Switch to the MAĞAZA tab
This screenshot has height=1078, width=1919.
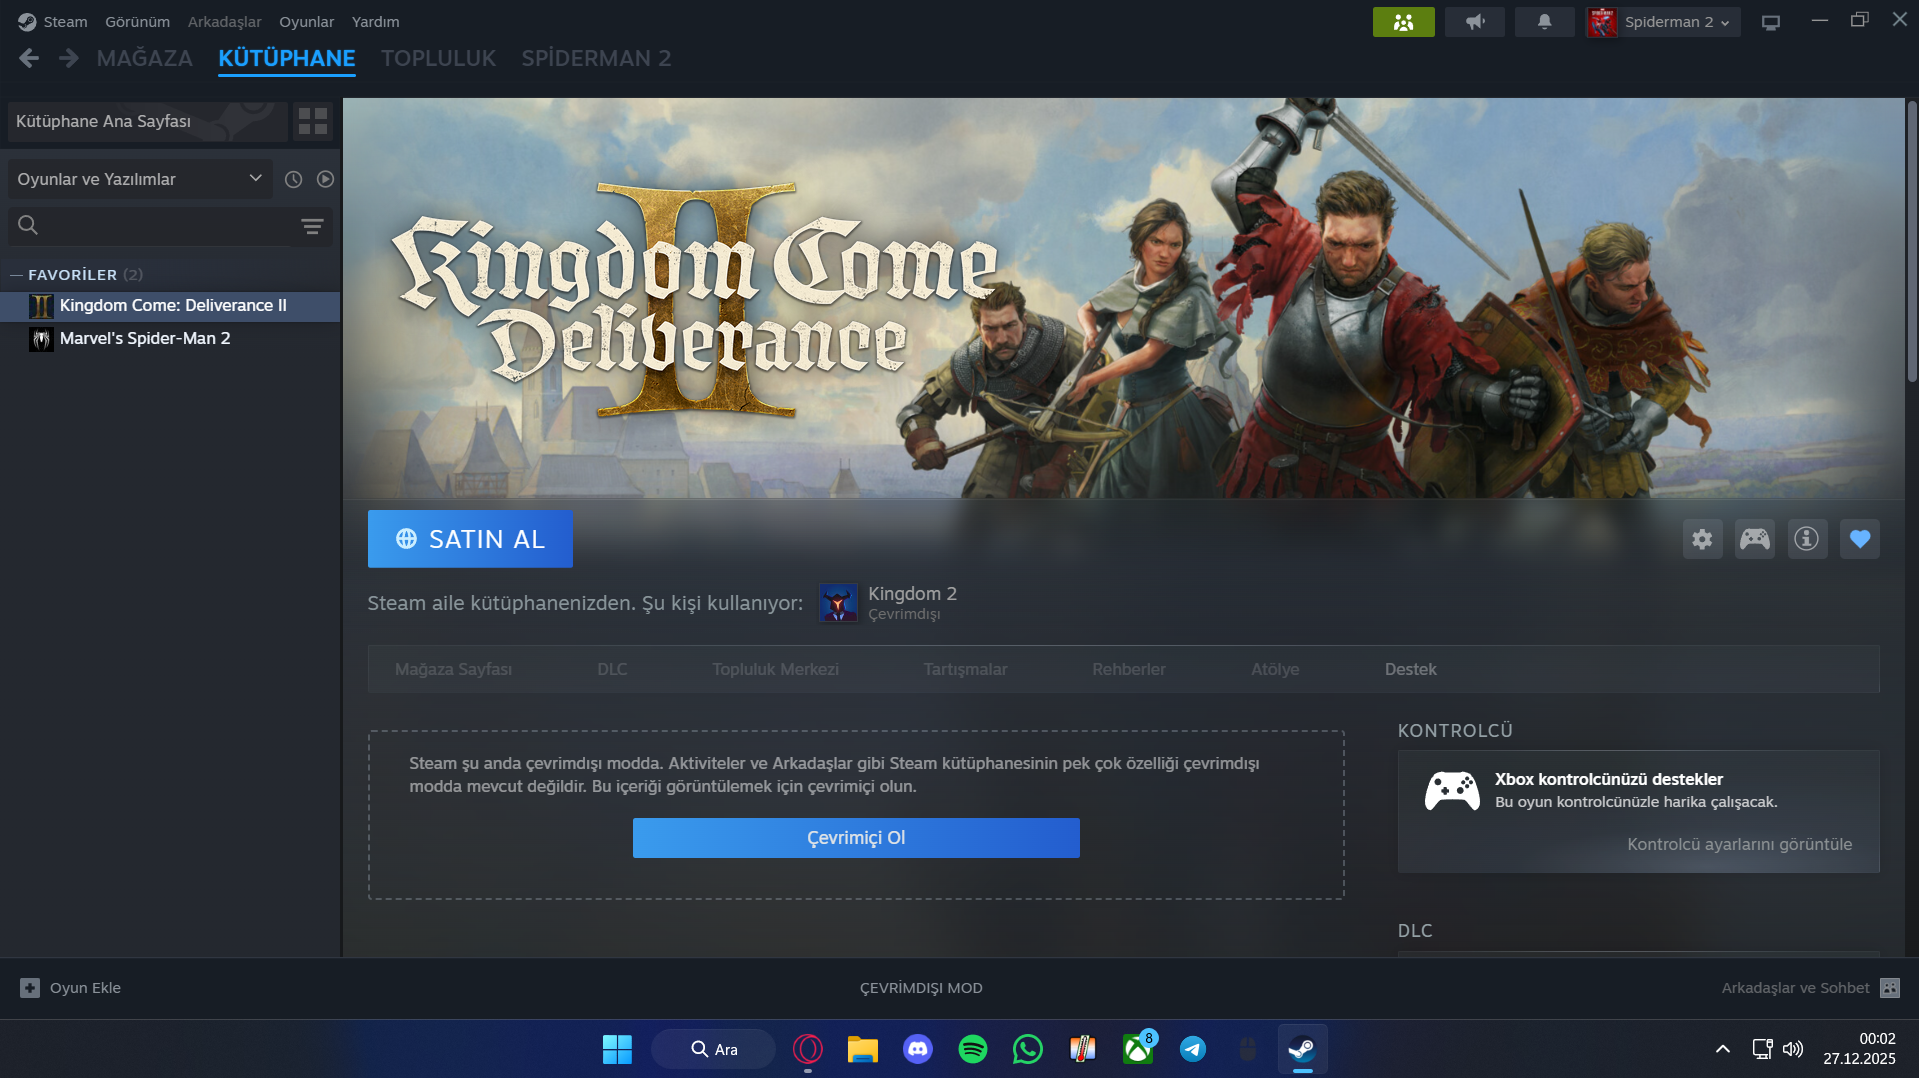tap(145, 59)
